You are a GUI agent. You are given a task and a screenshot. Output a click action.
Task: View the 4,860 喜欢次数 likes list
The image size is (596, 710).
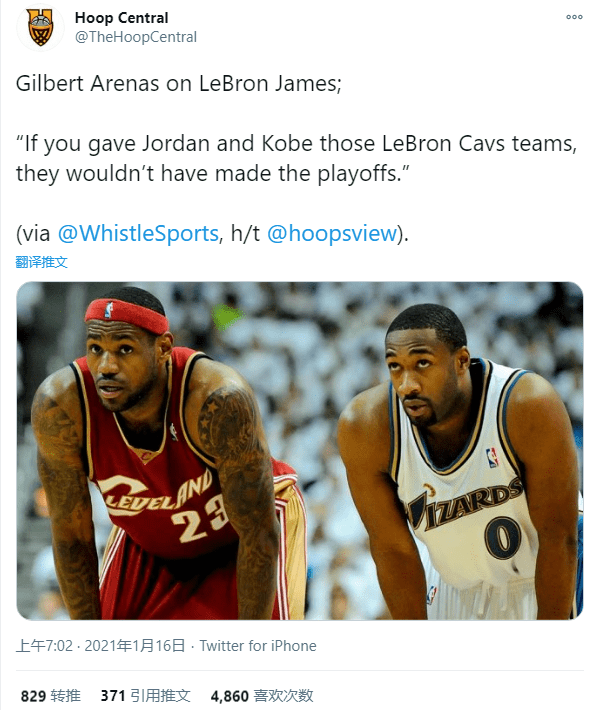262,696
